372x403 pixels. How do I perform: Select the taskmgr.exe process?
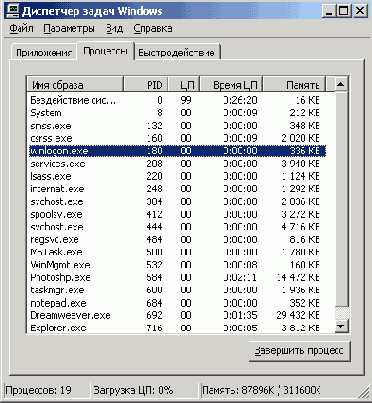pyautogui.click(x=177, y=290)
